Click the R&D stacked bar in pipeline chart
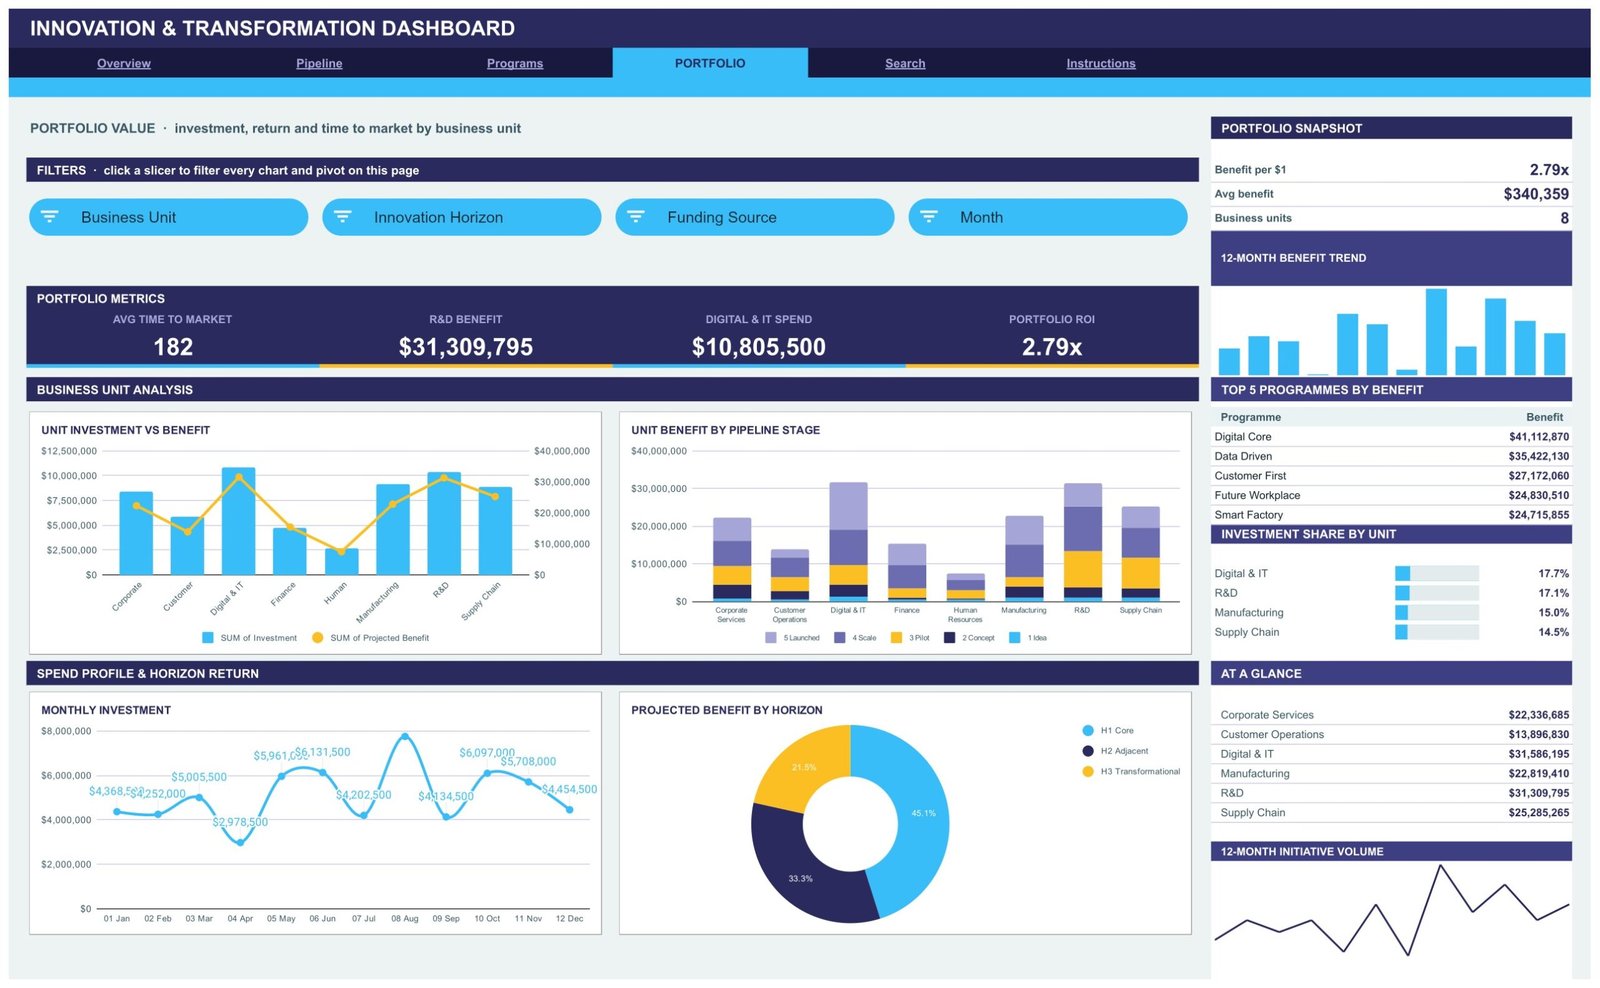Screen dimensions: 1600x988 [x=1083, y=542]
